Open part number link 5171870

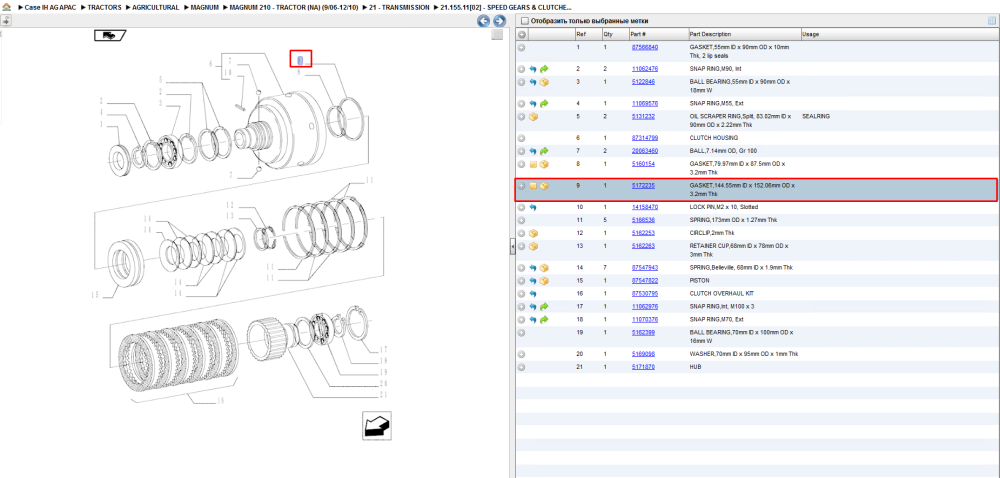click(643, 367)
